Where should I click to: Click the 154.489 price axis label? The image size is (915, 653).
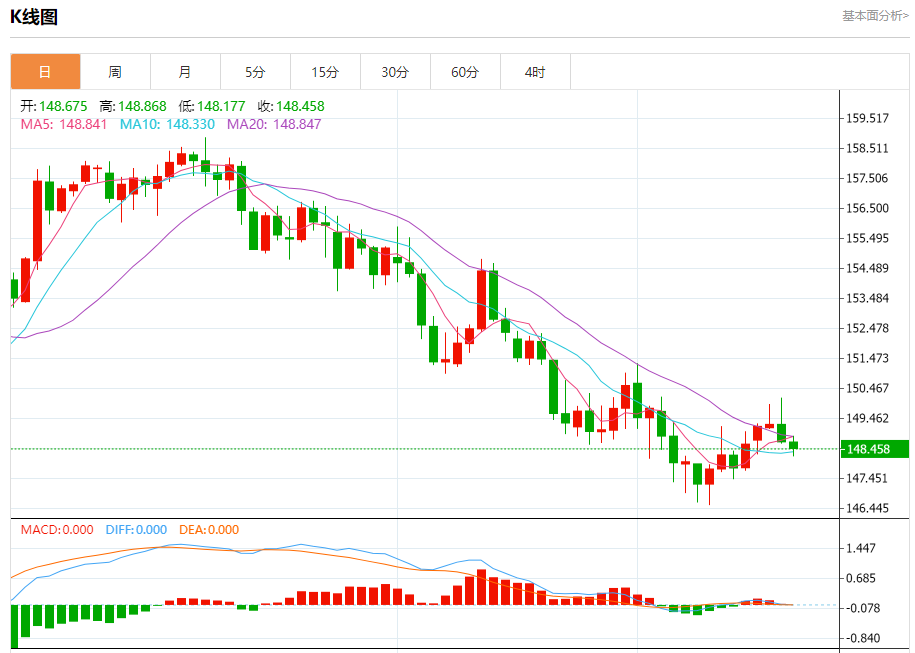tap(867, 268)
